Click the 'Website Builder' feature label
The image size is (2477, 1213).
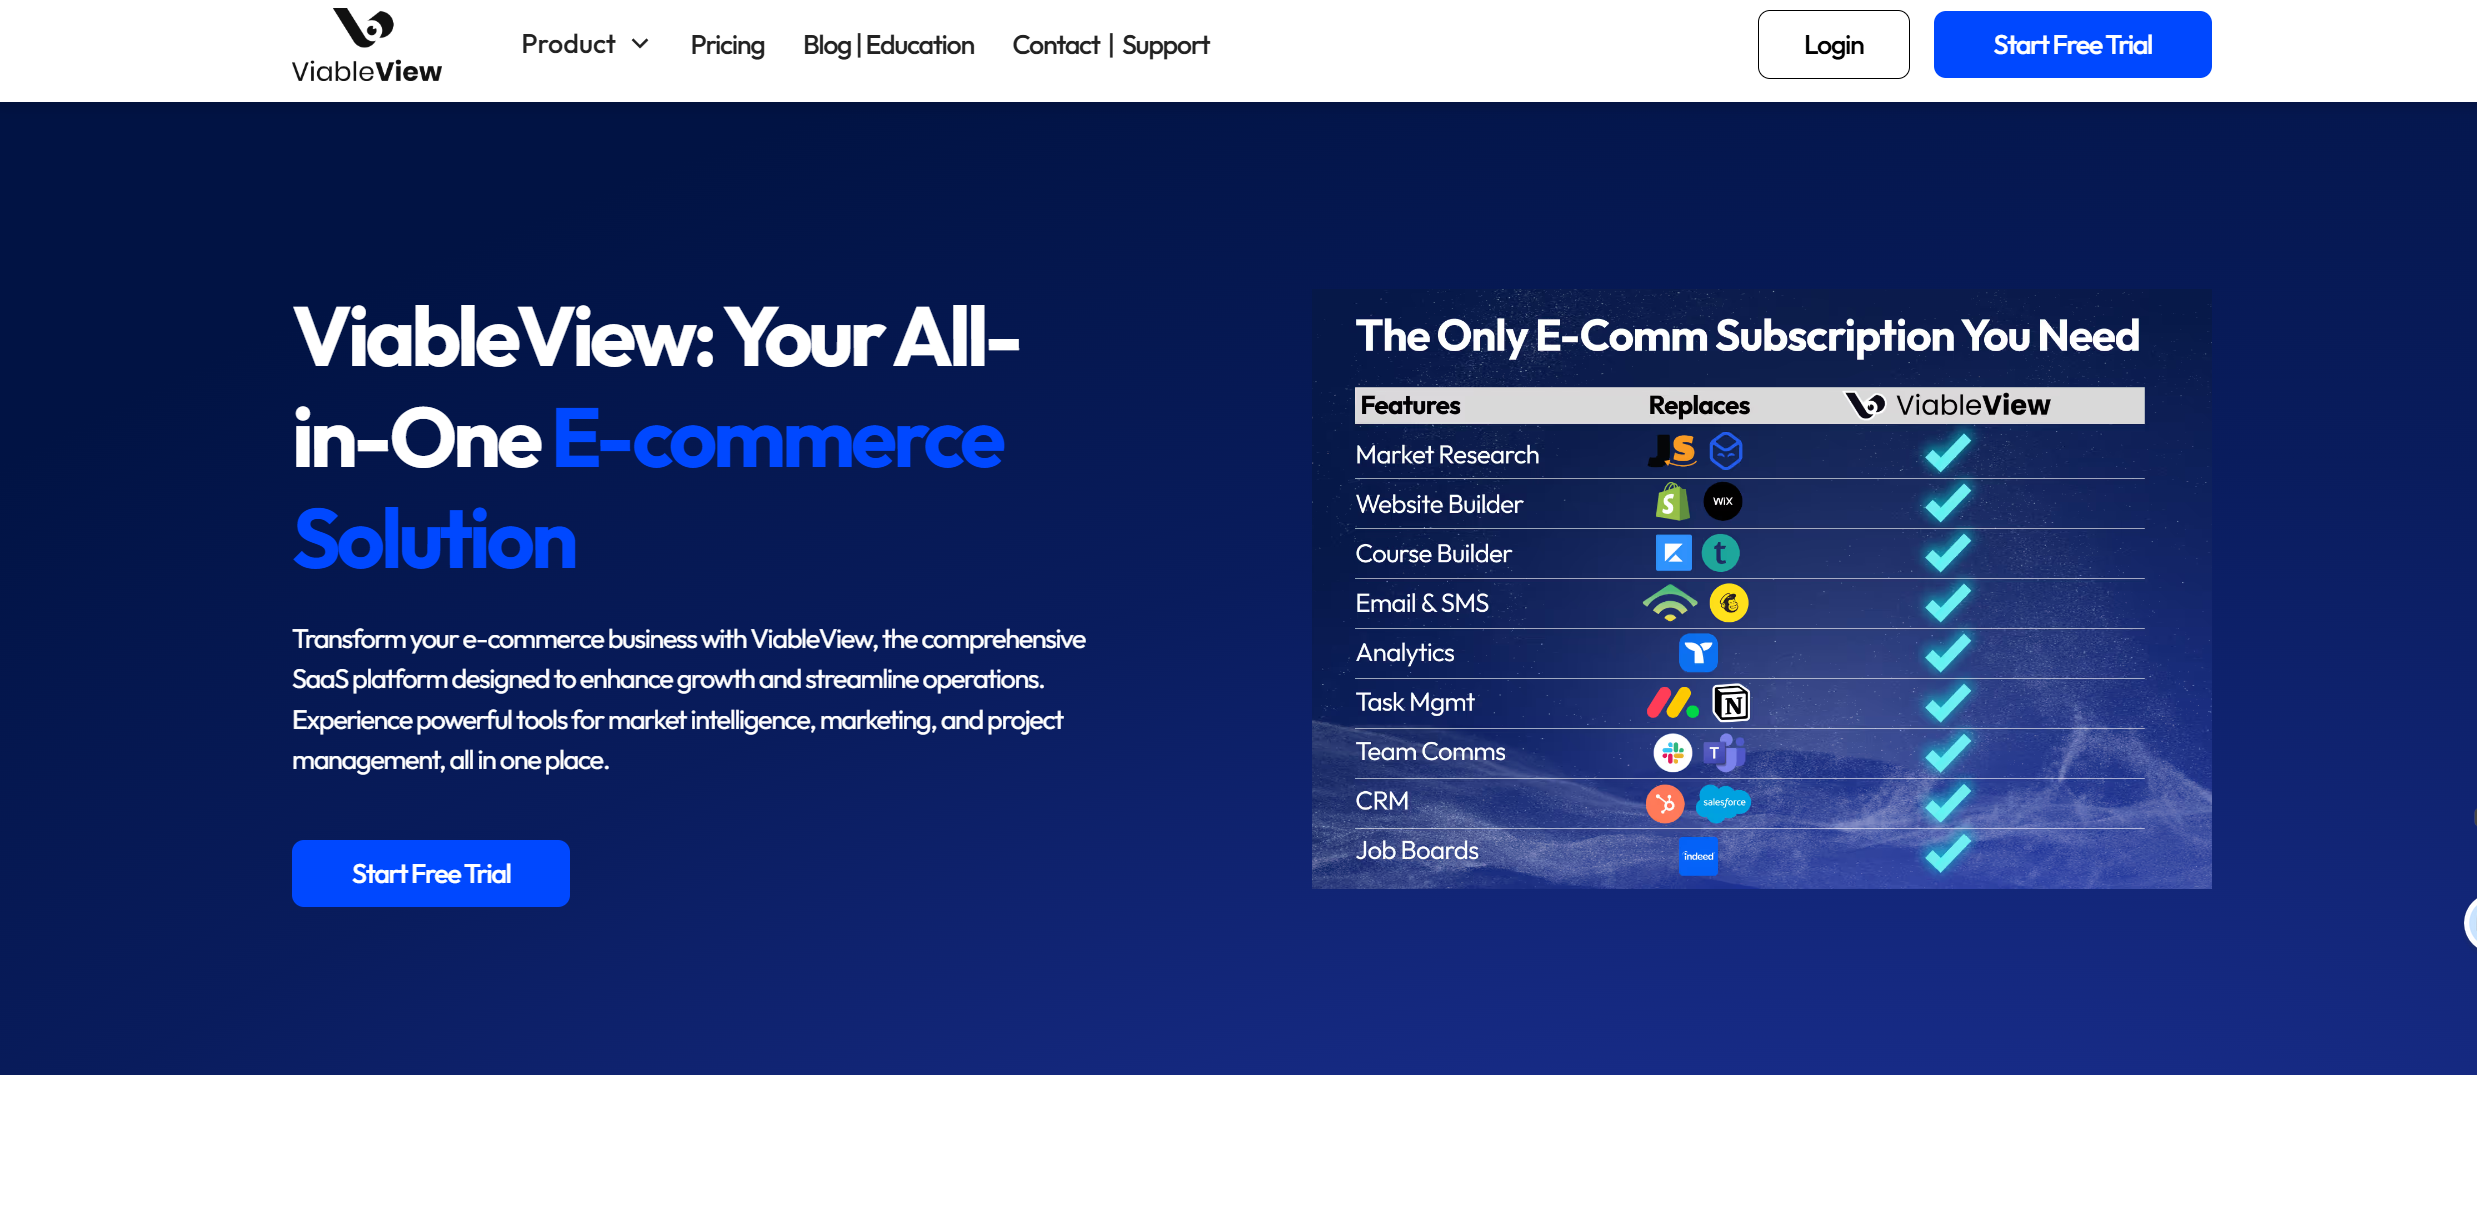pos(1439,504)
